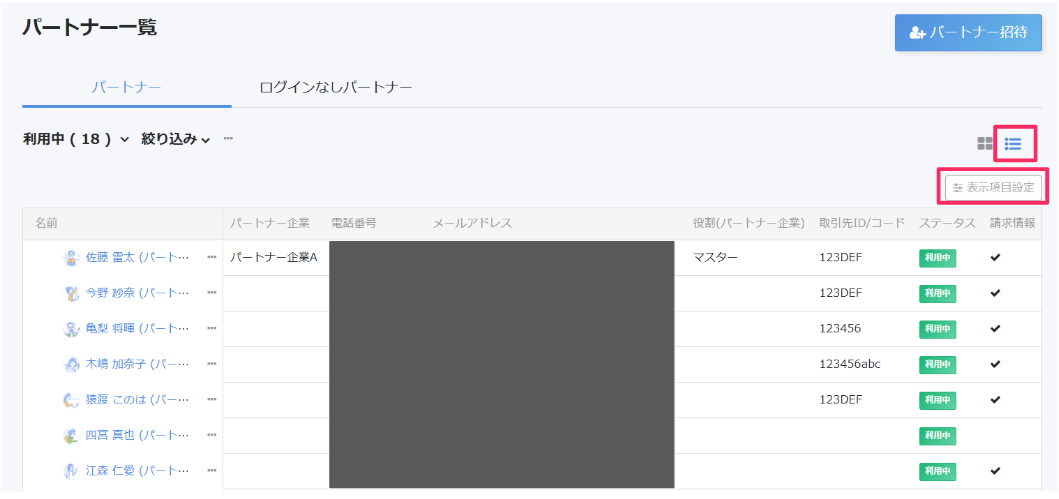
Task: Click the ステータス column header
Action: coord(947,224)
